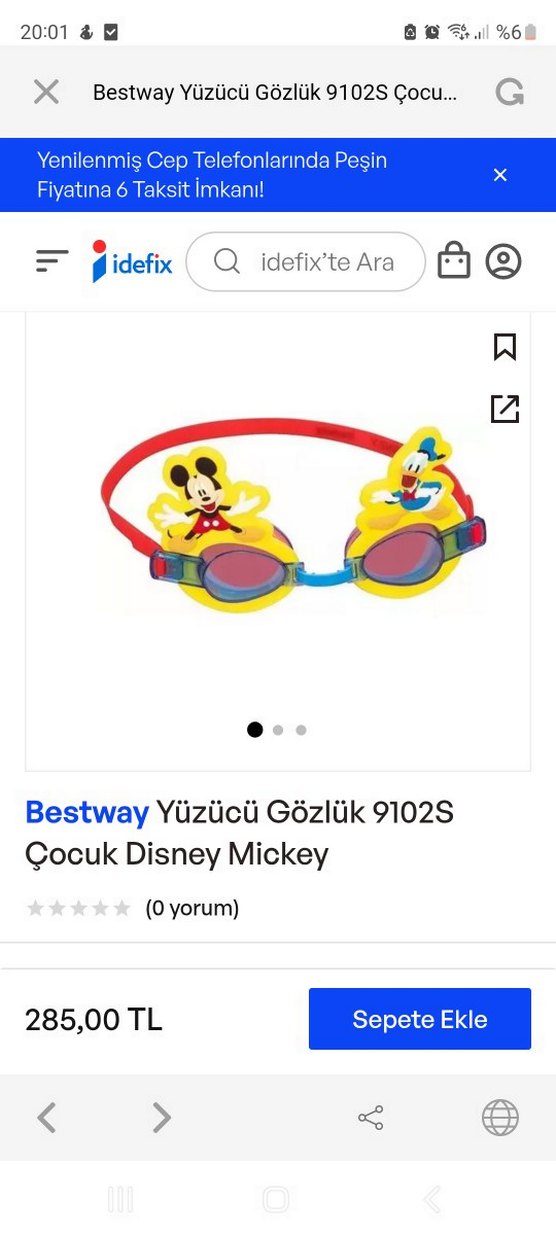
Task: Open the user account profile icon
Action: [x=504, y=262]
